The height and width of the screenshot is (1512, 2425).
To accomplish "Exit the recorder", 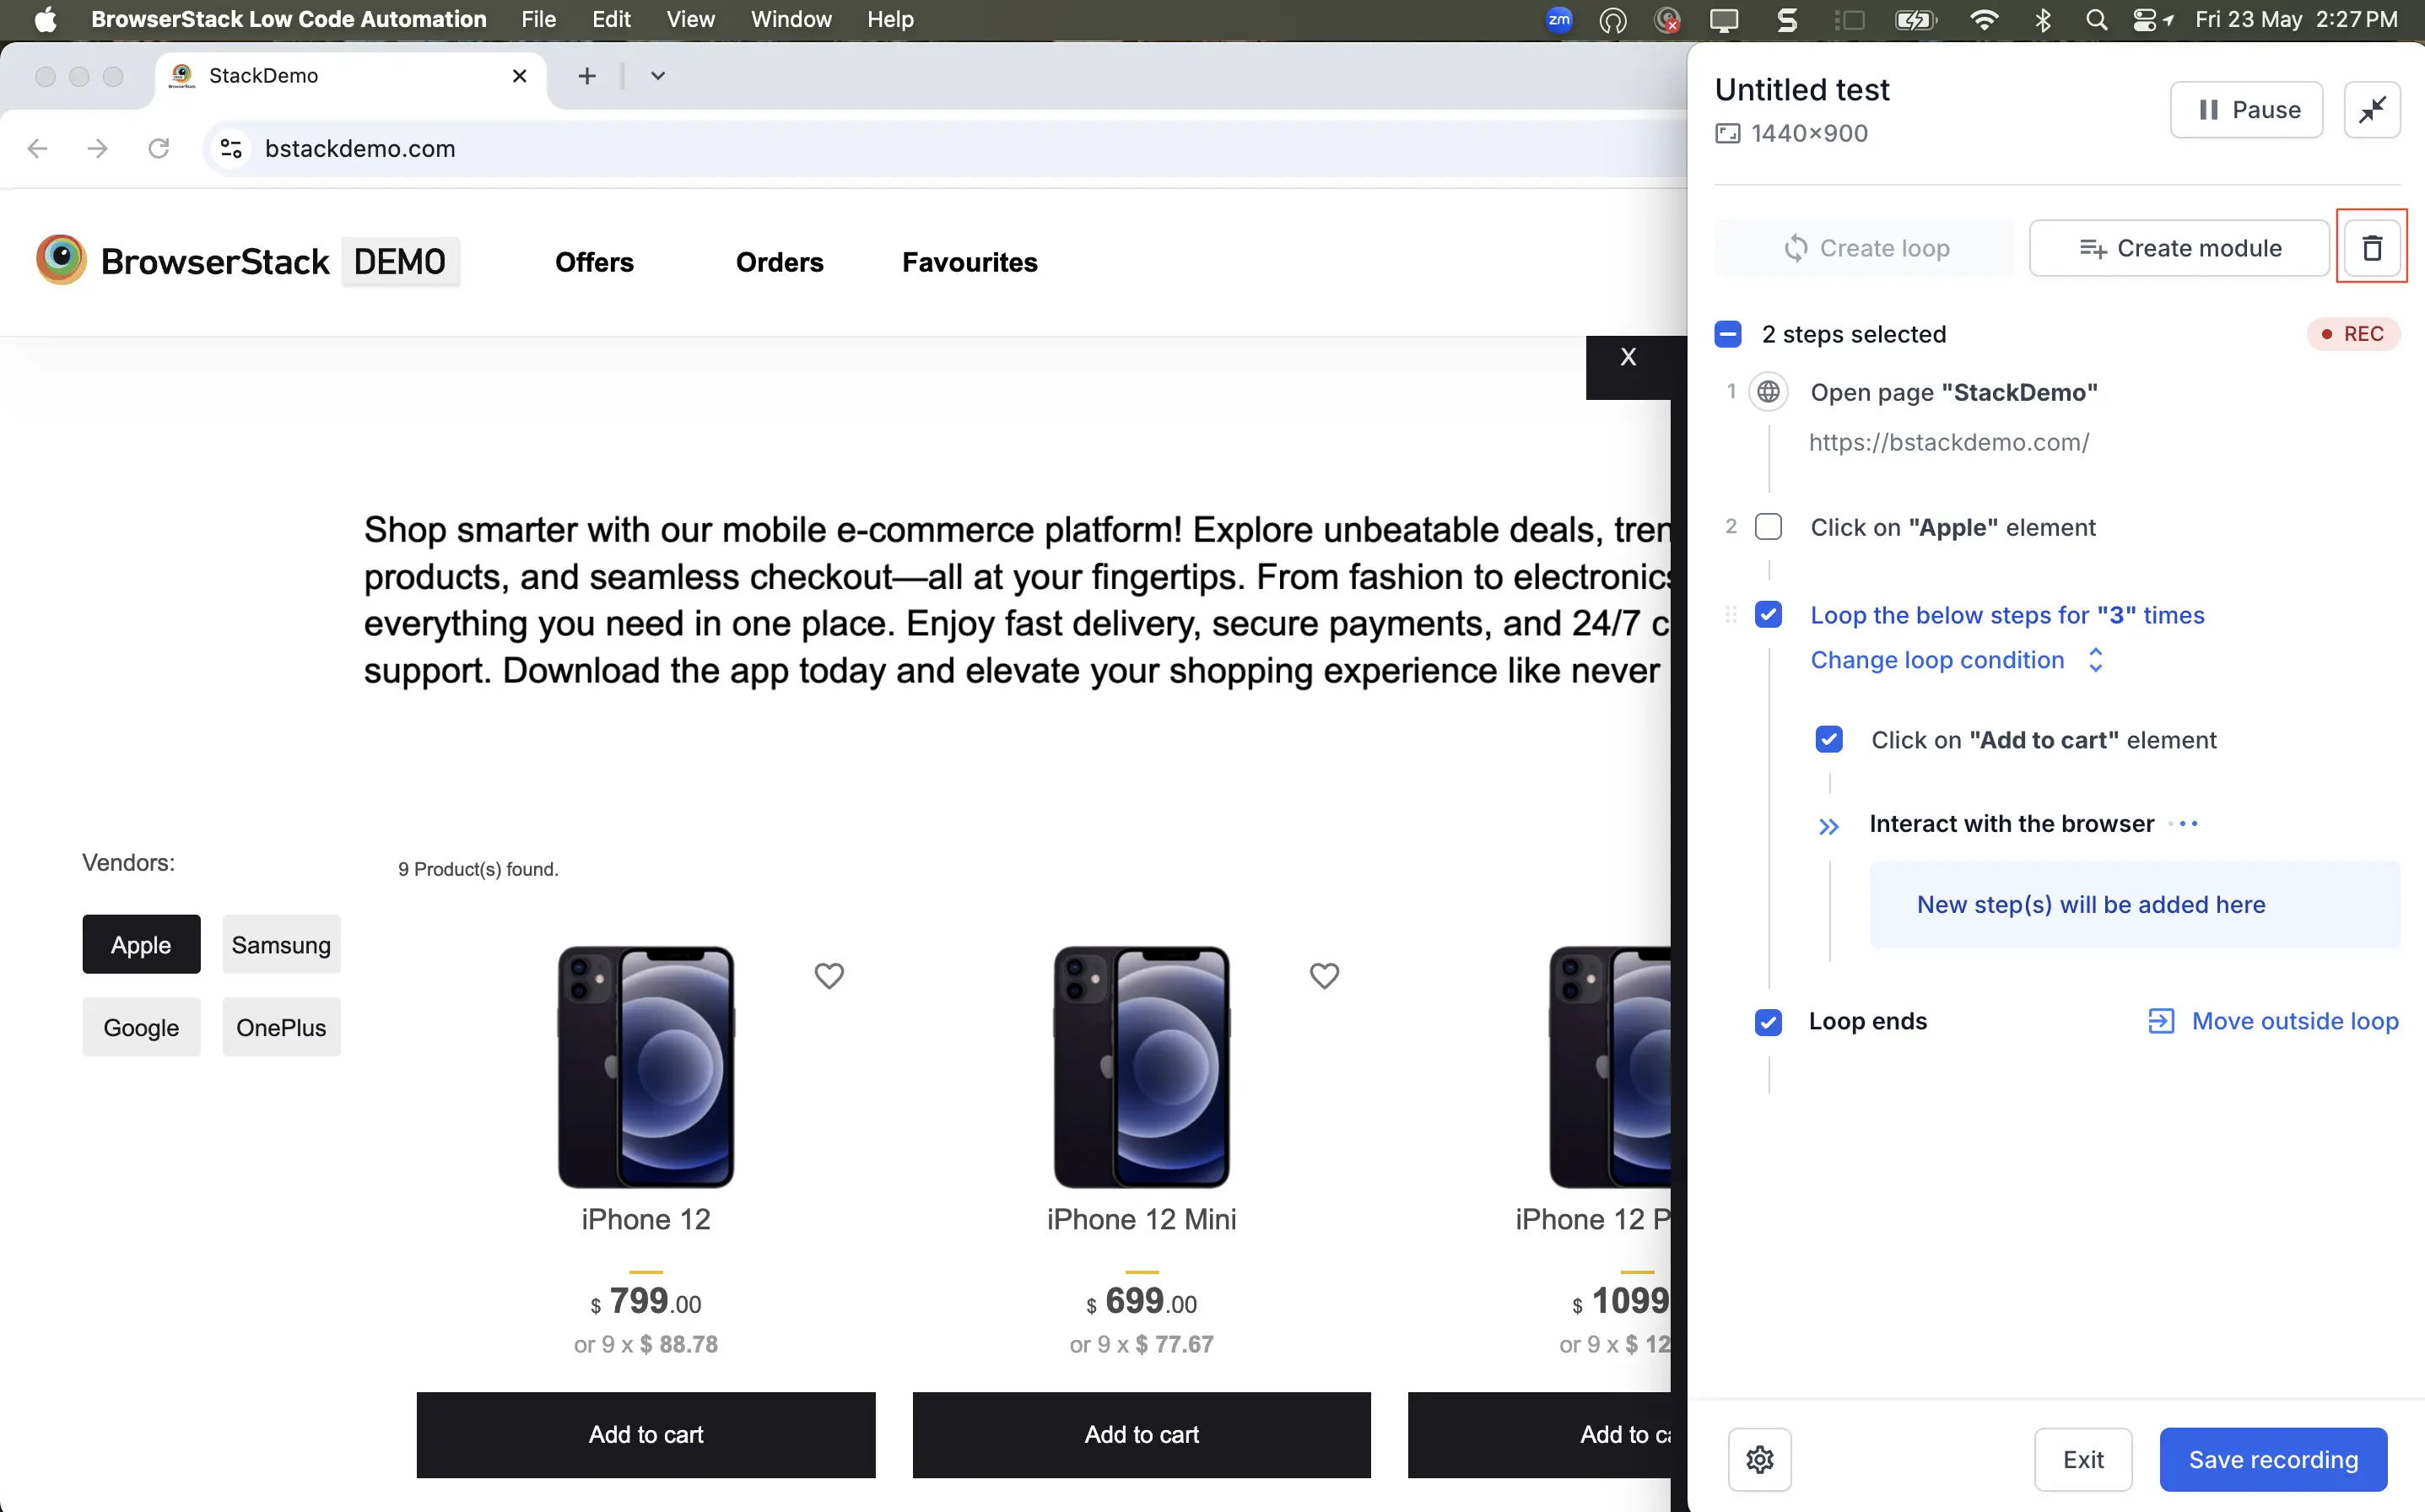I will click(x=2083, y=1459).
